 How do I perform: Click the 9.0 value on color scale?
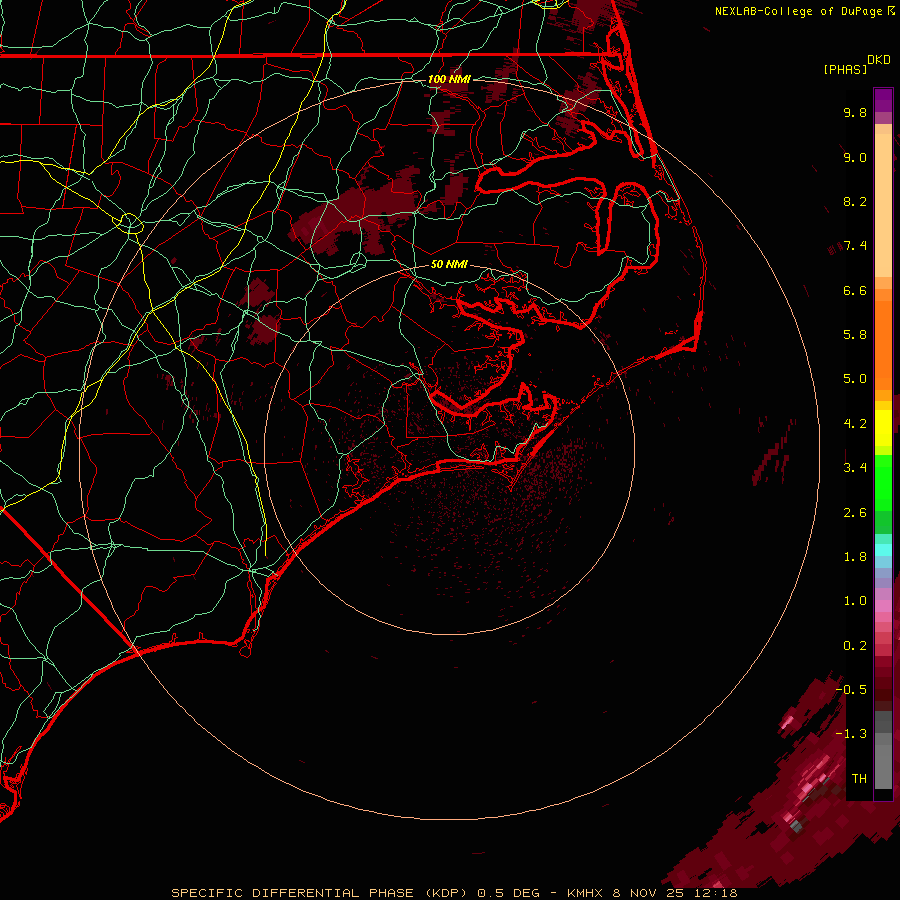point(855,157)
